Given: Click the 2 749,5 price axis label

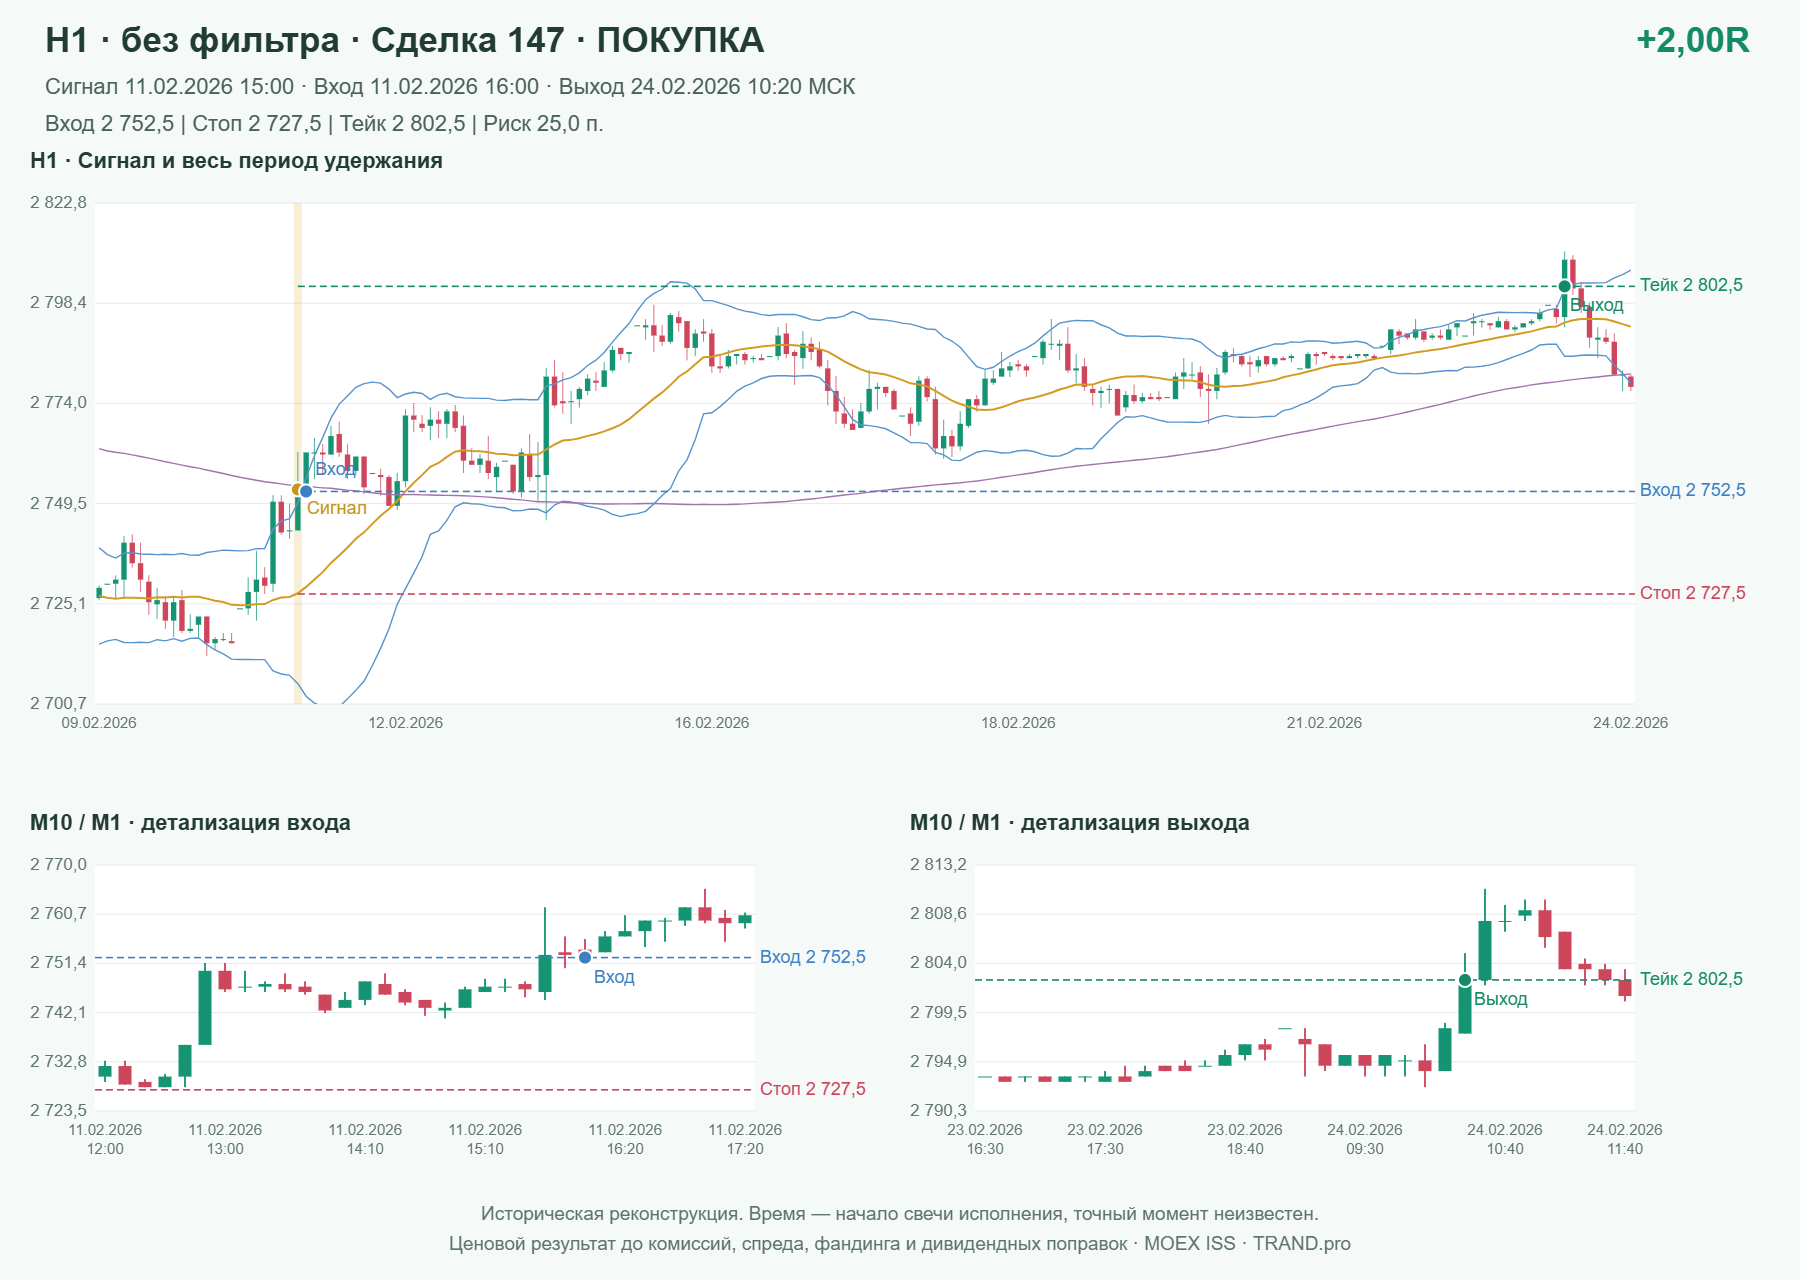Looking at the screenshot, I should [58, 503].
